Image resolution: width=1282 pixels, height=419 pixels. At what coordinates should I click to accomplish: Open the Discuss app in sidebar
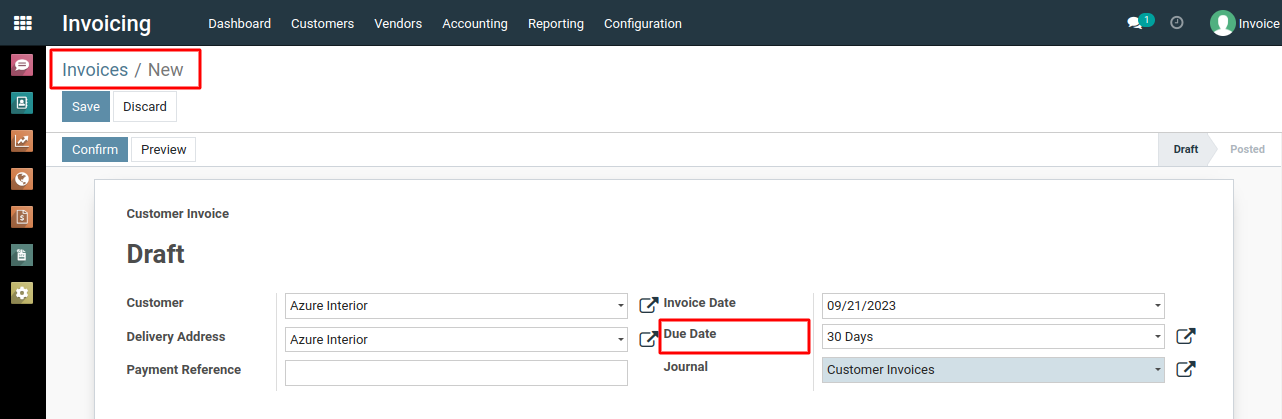point(22,66)
